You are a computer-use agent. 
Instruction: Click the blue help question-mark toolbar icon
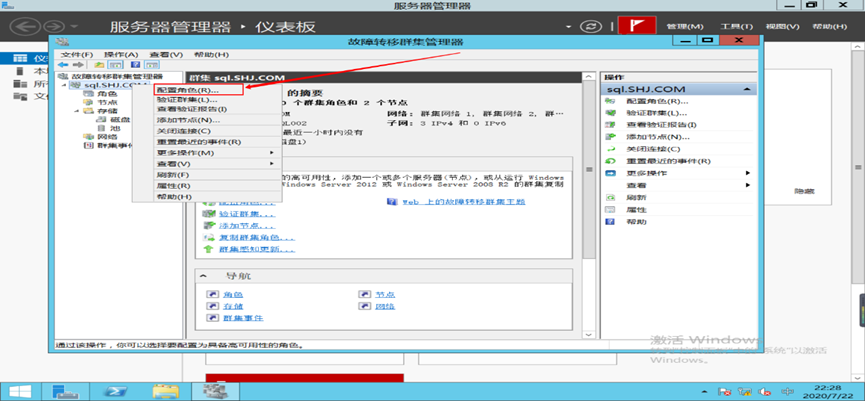point(134,65)
